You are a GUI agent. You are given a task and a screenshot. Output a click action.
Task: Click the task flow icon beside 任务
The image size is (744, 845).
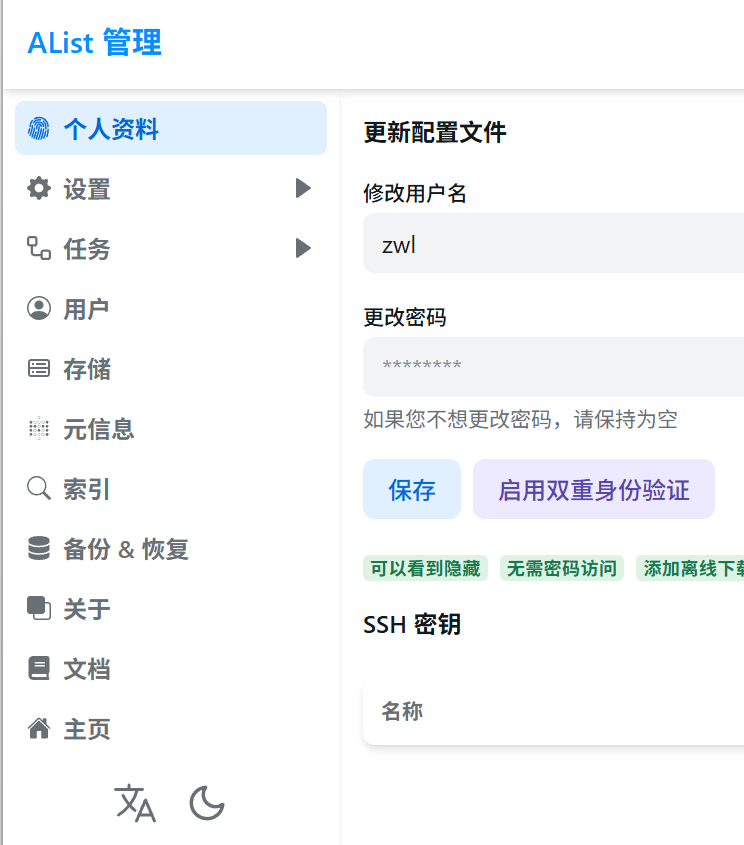point(39,248)
